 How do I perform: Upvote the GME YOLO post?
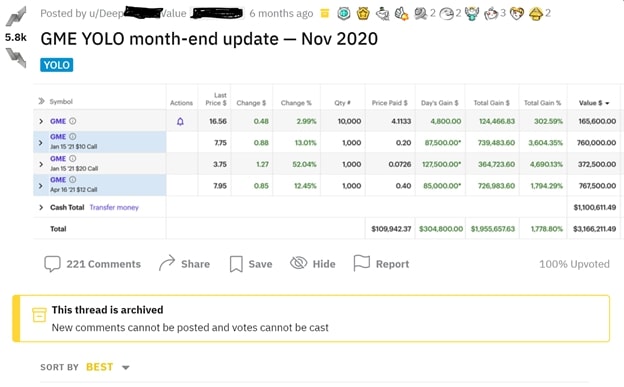16,16
